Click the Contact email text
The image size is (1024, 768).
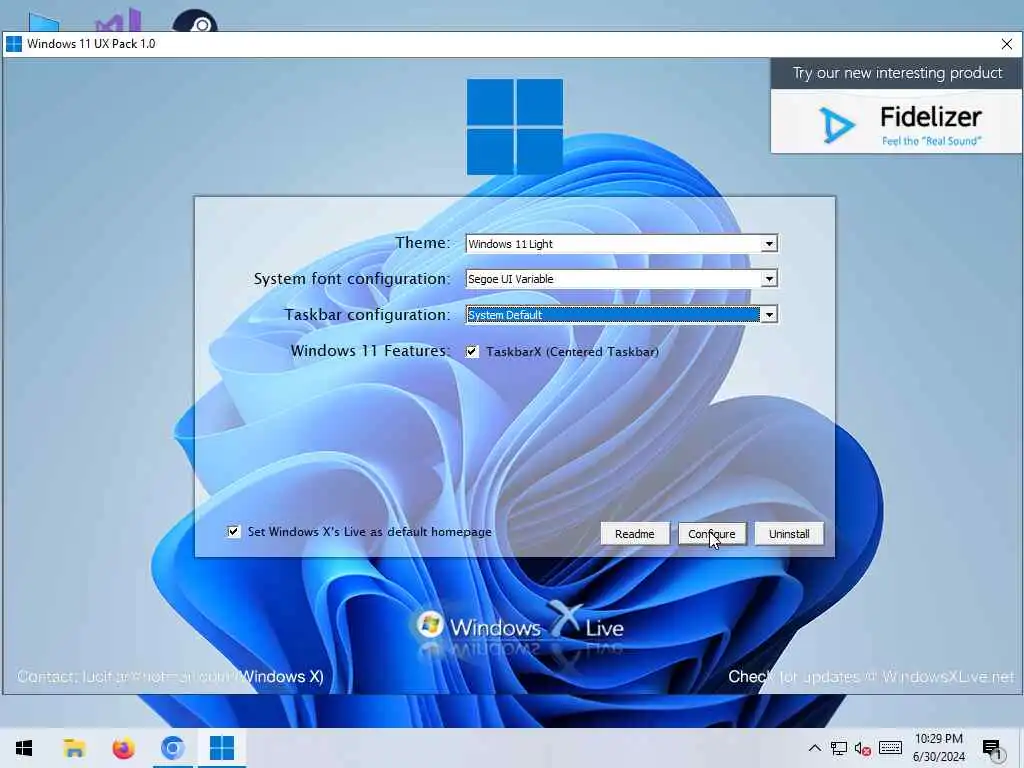tap(170, 677)
